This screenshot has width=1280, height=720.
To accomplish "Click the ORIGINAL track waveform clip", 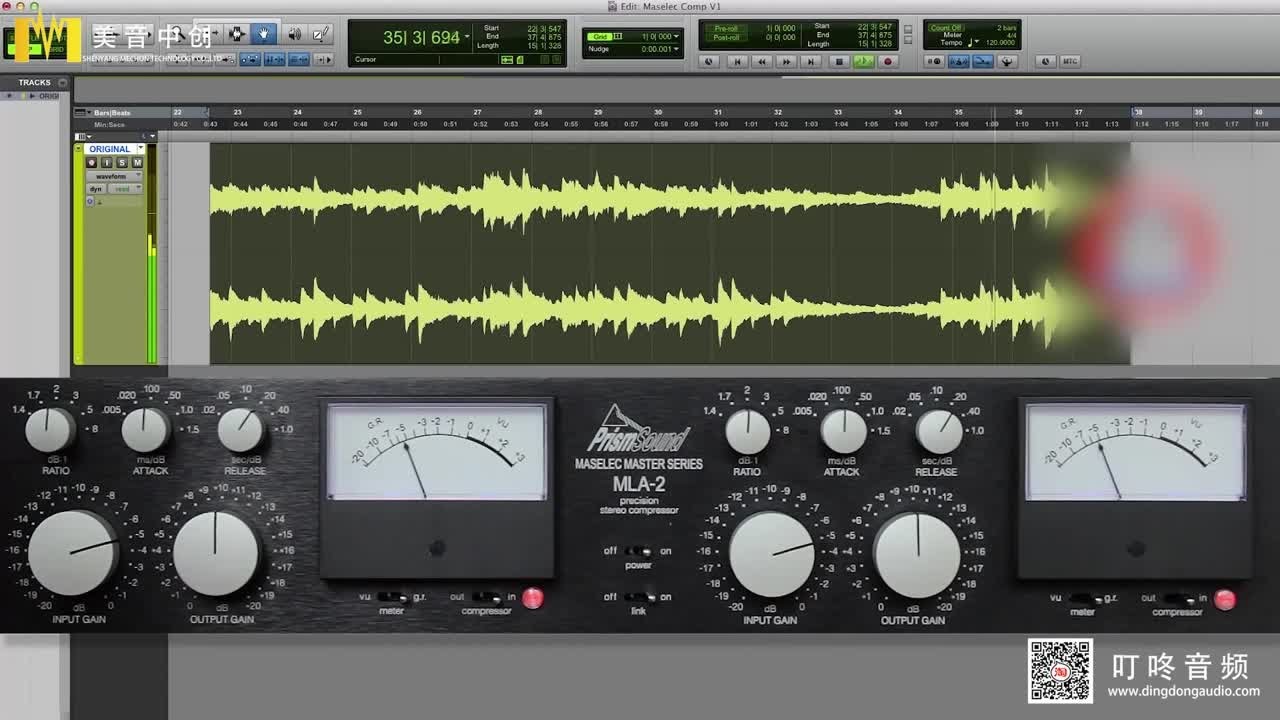I will [670, 253].
